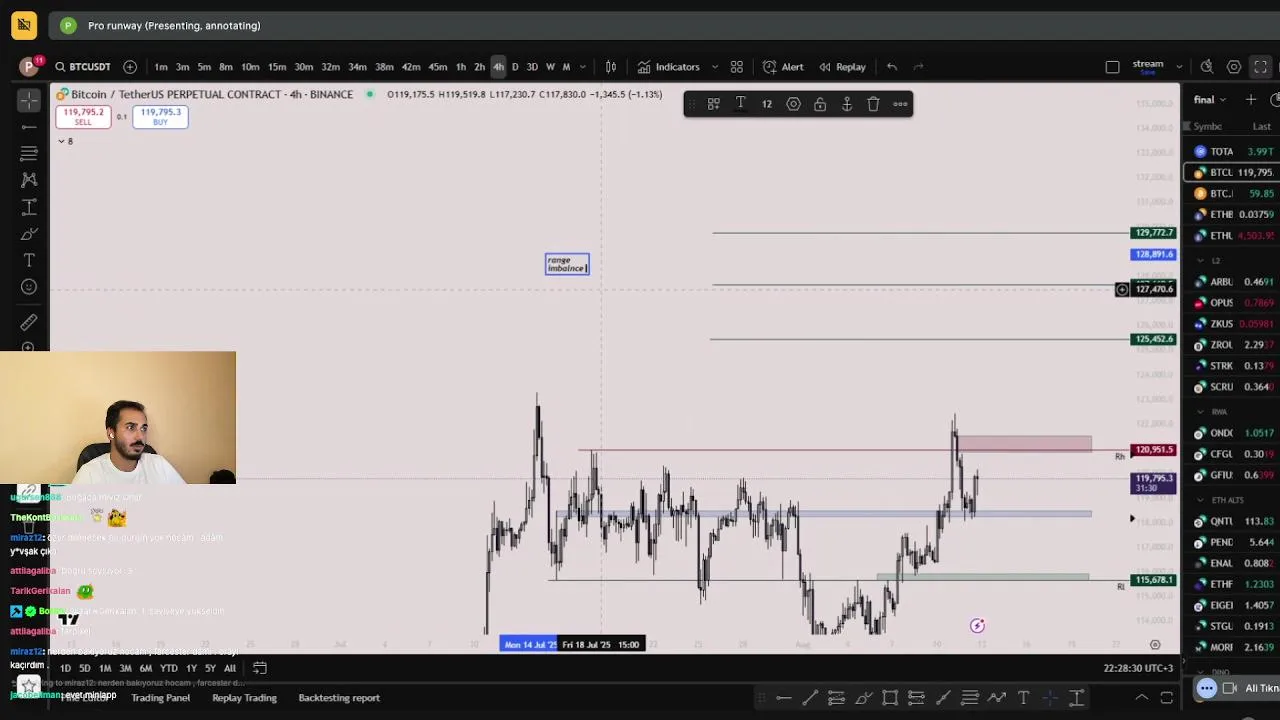Open the Backtesting report tab

click(339, 698)
